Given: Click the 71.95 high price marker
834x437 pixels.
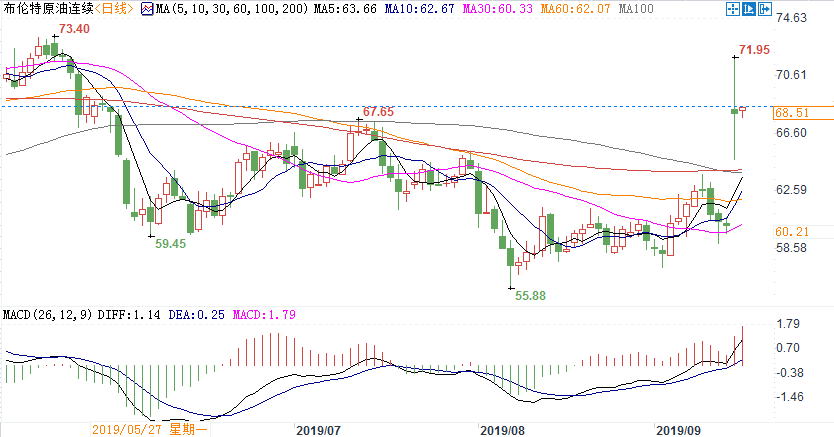Looking at the screenshot, I should tap(754, 50).
